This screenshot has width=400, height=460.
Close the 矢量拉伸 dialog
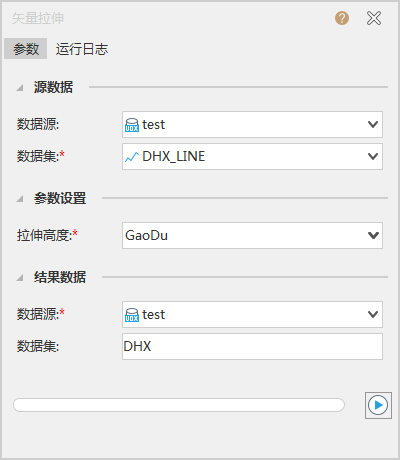[x=374, y=18]
